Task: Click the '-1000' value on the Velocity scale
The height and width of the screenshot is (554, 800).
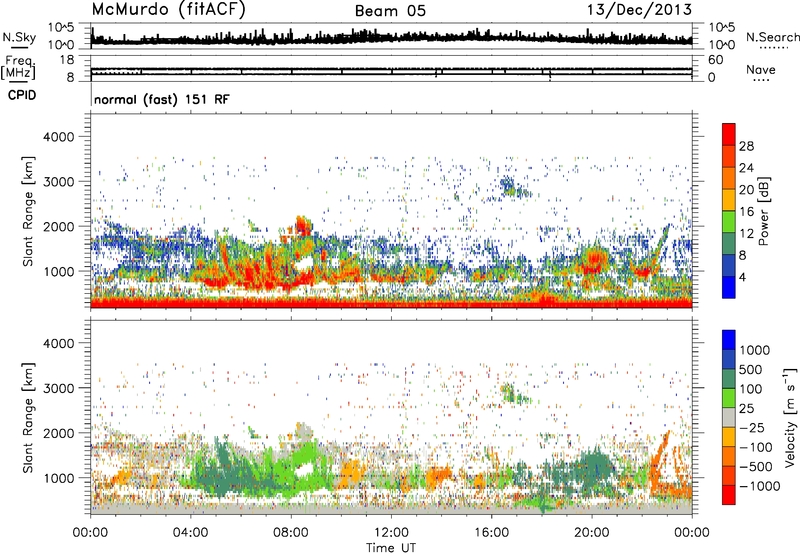Action: (760, 486)
